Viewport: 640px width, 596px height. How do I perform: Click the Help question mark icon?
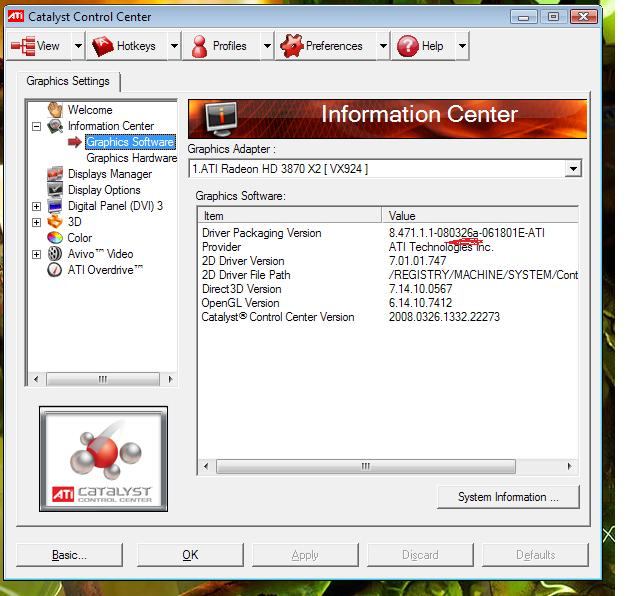408,46
